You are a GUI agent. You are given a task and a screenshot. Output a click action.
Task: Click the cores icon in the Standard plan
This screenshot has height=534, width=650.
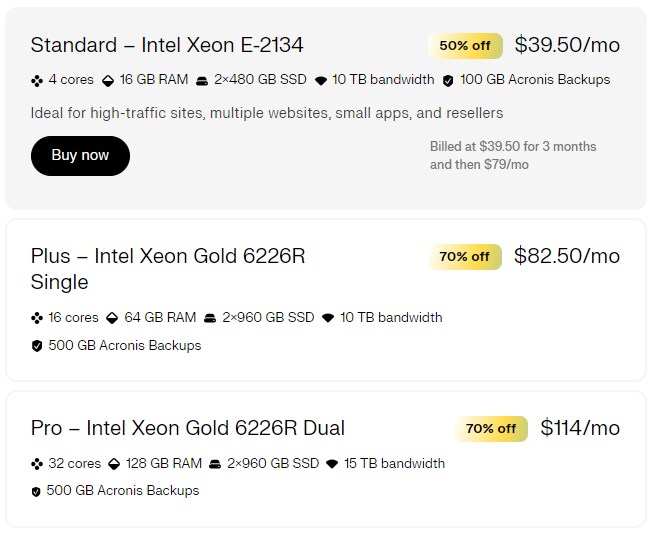click(37, 80)
